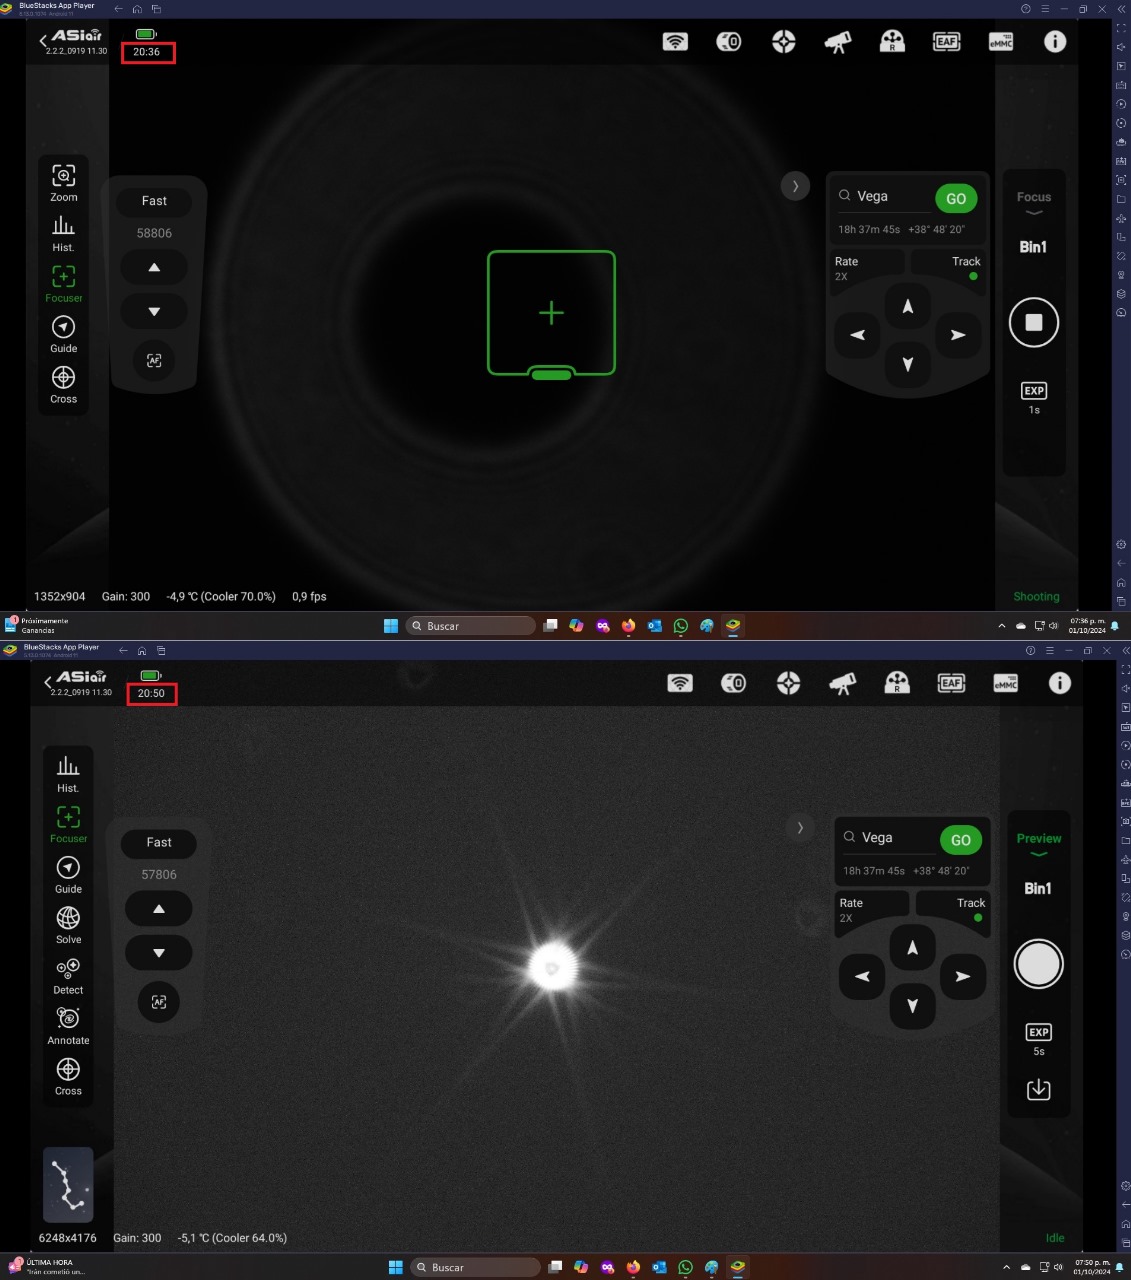Screen dimensions: 1131x1280
Task: Click the Vega search field in Focus mode screen
Action: pyautogui.click(x=884, y=197)
